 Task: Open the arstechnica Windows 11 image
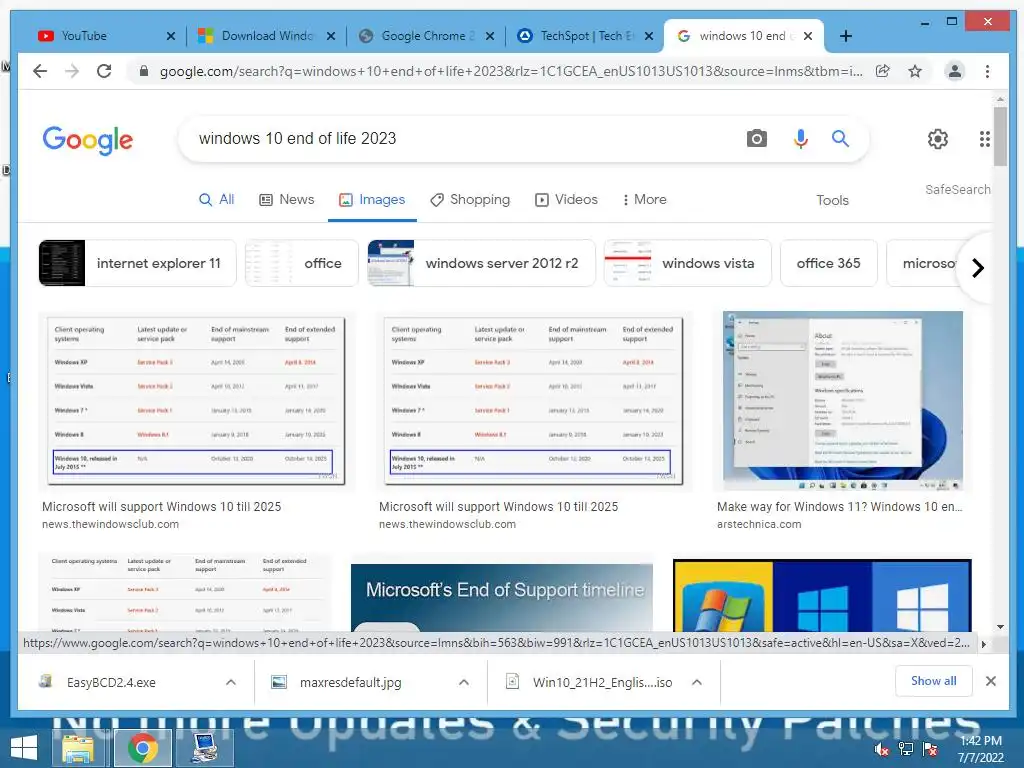tap(842, 401)
